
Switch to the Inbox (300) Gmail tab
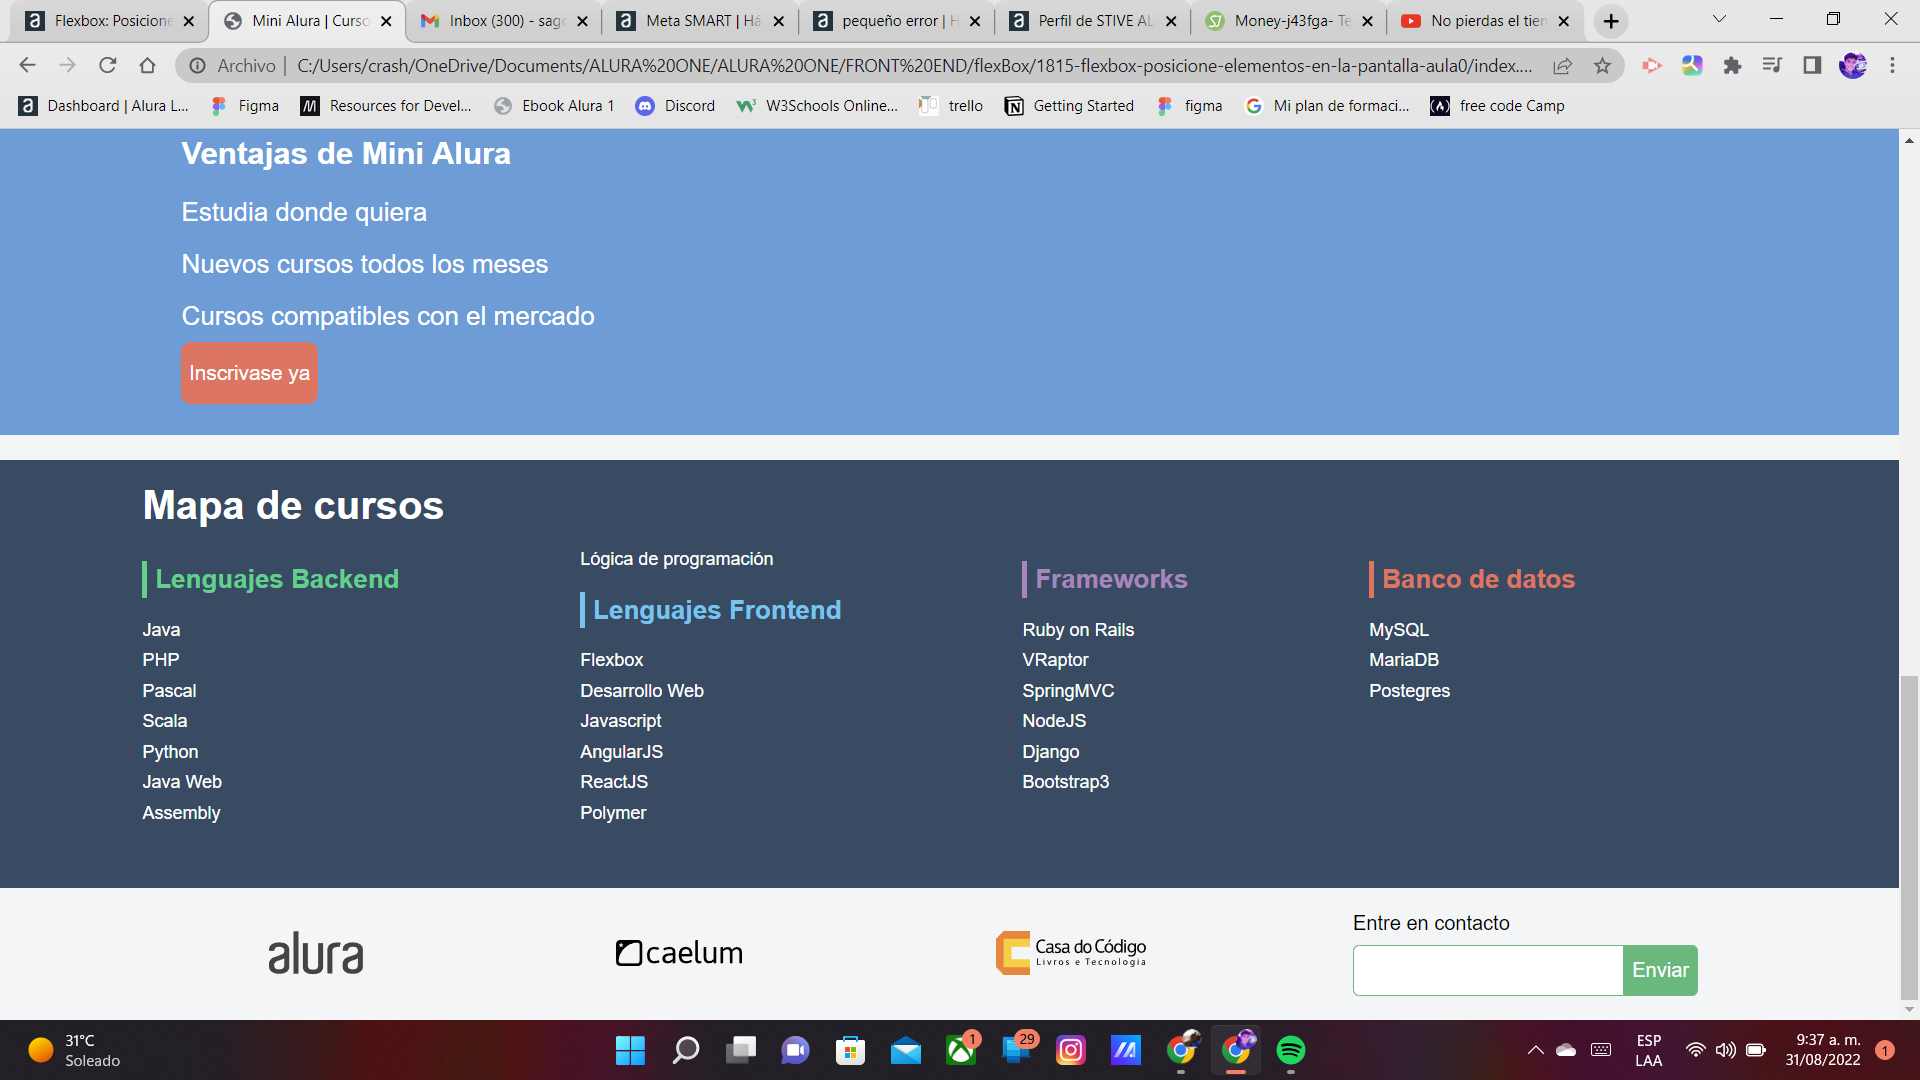tap(506, 21)
